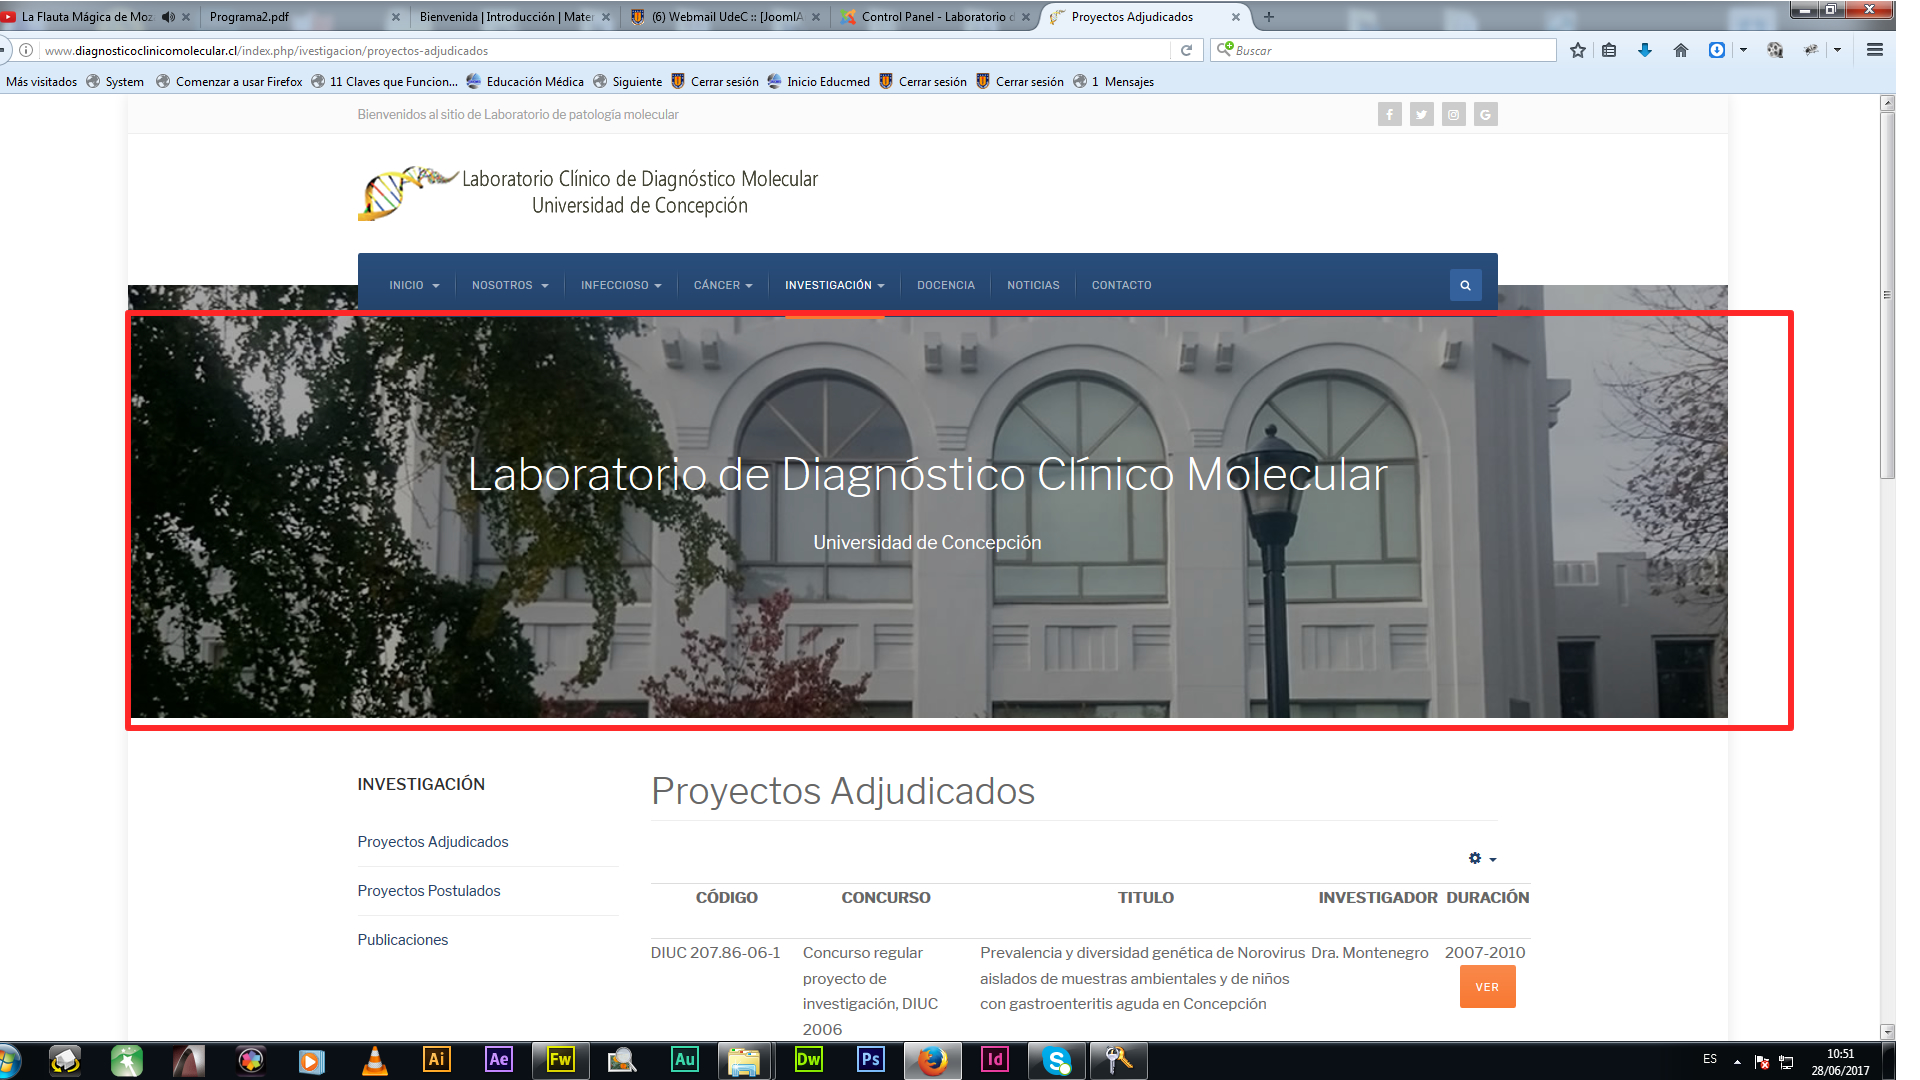
Task: Open the Firefox hamburger menu
Action: (1874, 50)
